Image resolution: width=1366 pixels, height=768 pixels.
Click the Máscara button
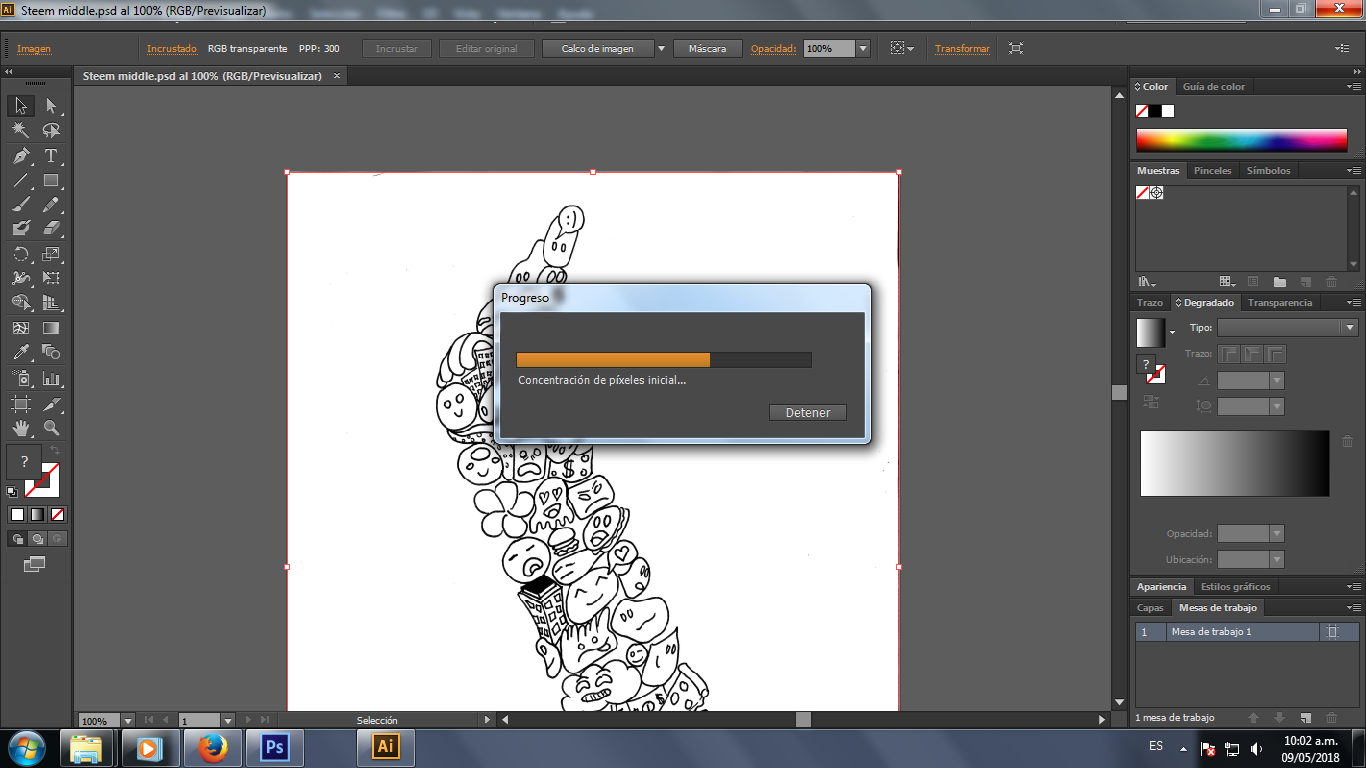click(x=708, y=48)
